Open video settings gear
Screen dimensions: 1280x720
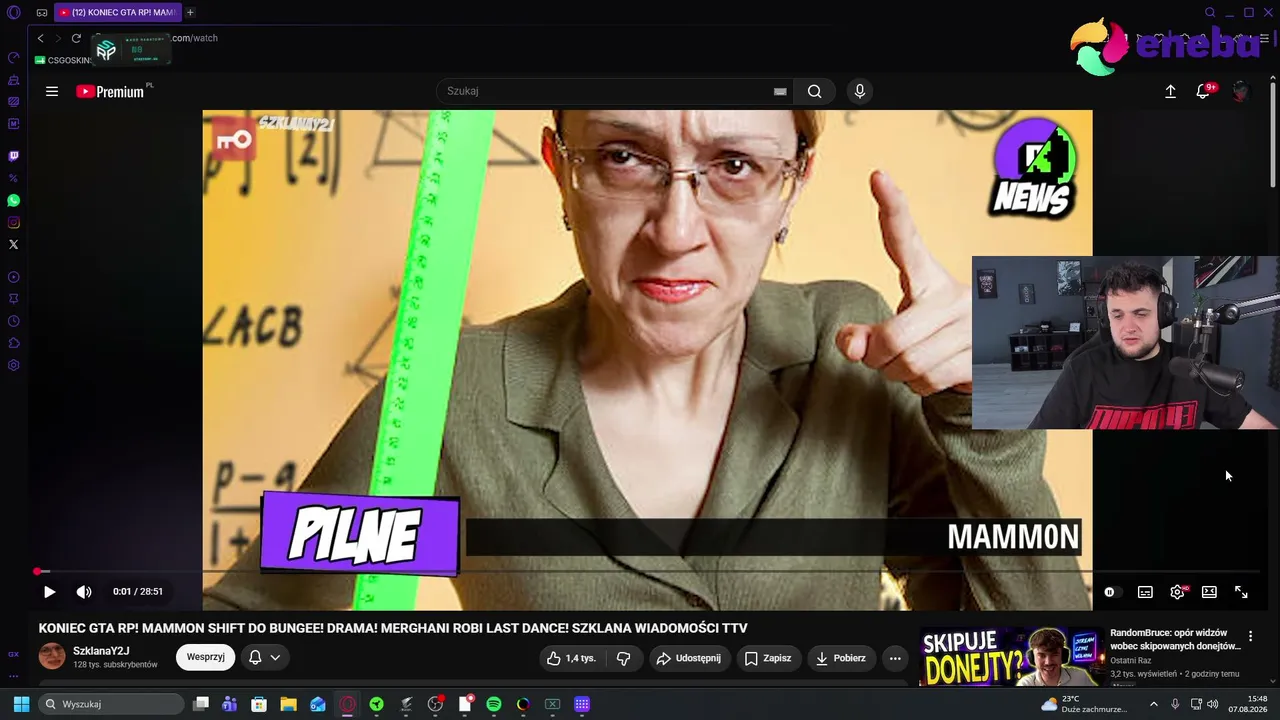1177,592
